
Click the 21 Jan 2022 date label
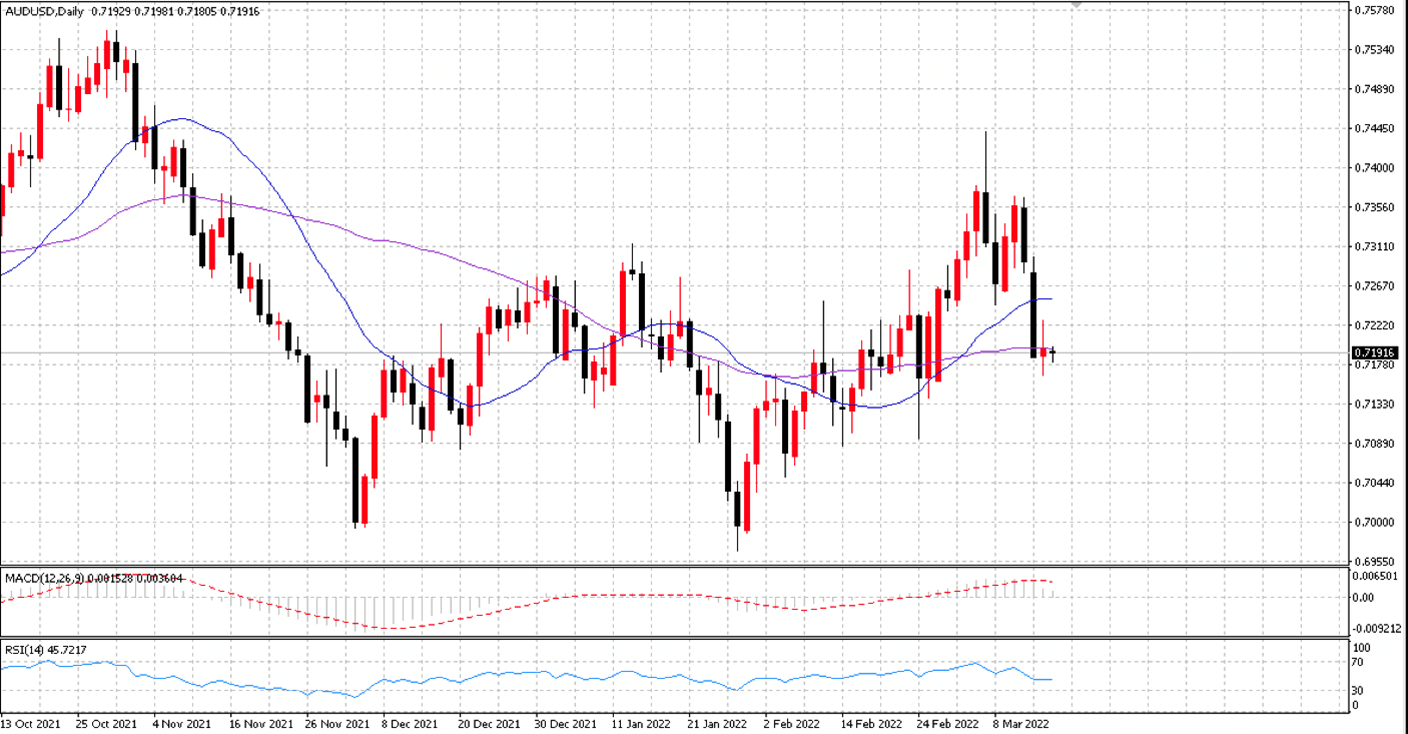(x=718, y=722)
